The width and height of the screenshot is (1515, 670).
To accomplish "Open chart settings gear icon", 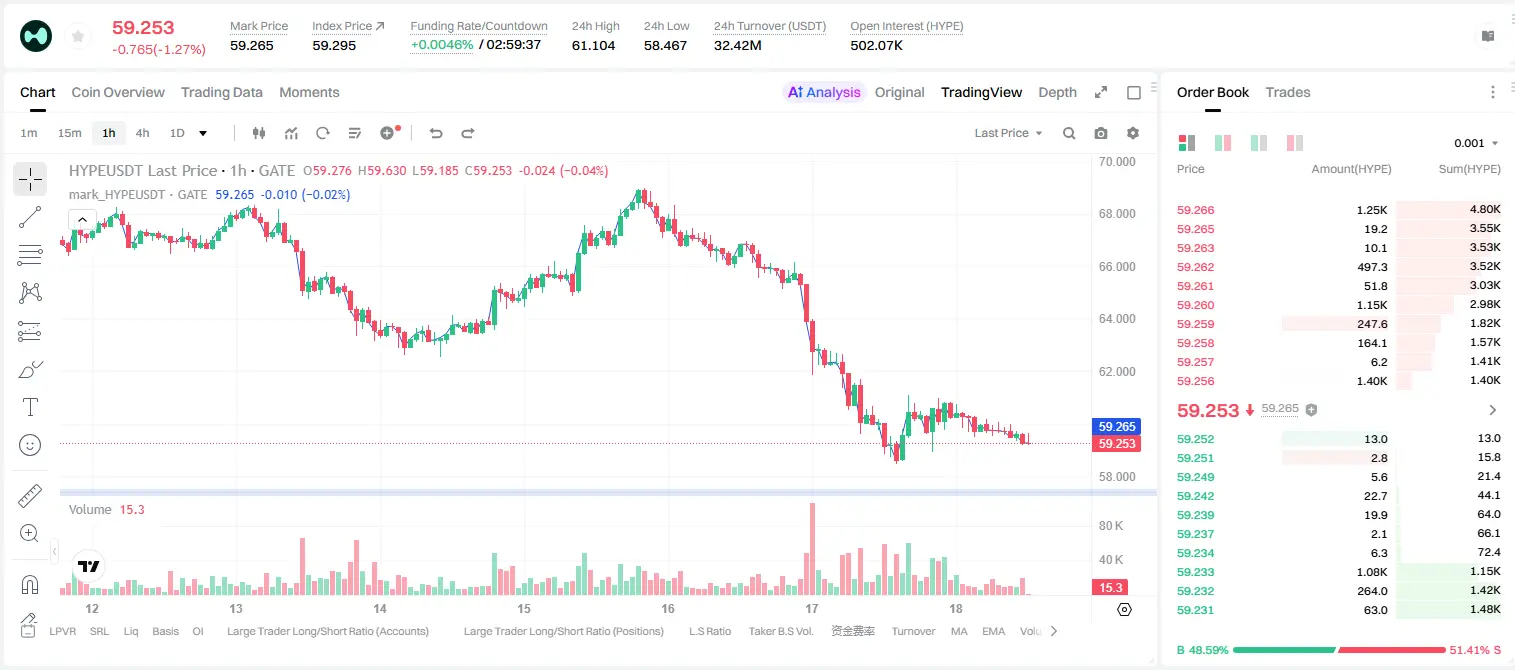I will coord(1133,133).
